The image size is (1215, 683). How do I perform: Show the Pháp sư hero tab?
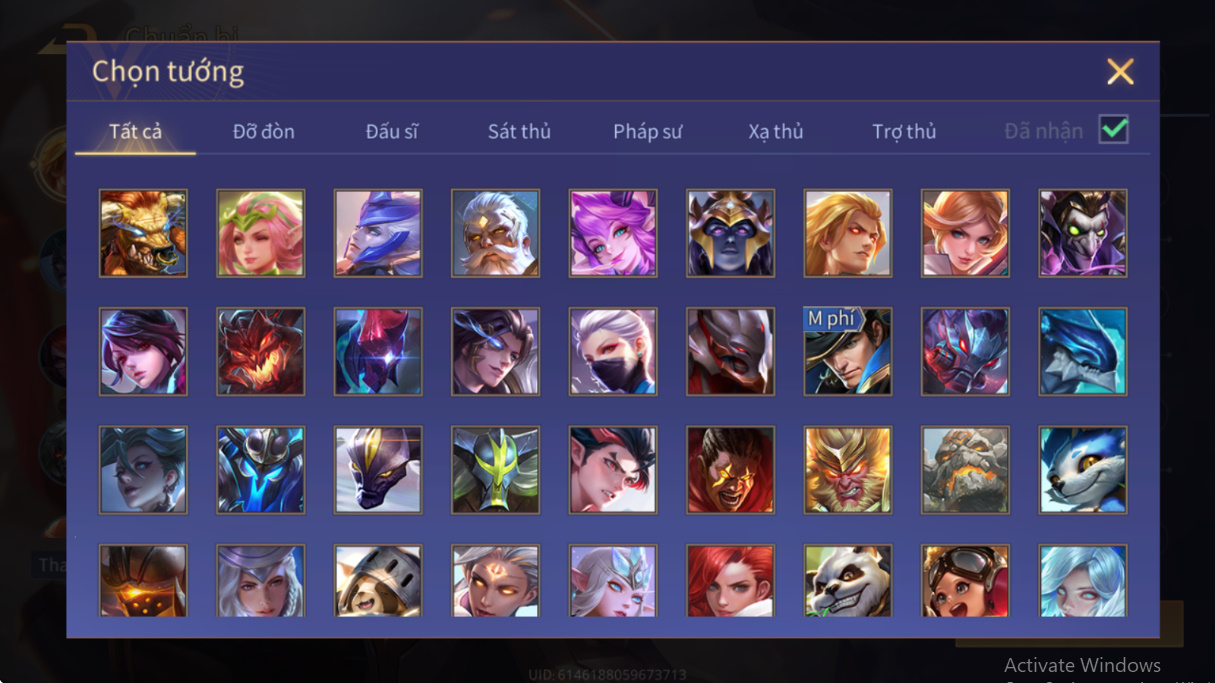648,131
